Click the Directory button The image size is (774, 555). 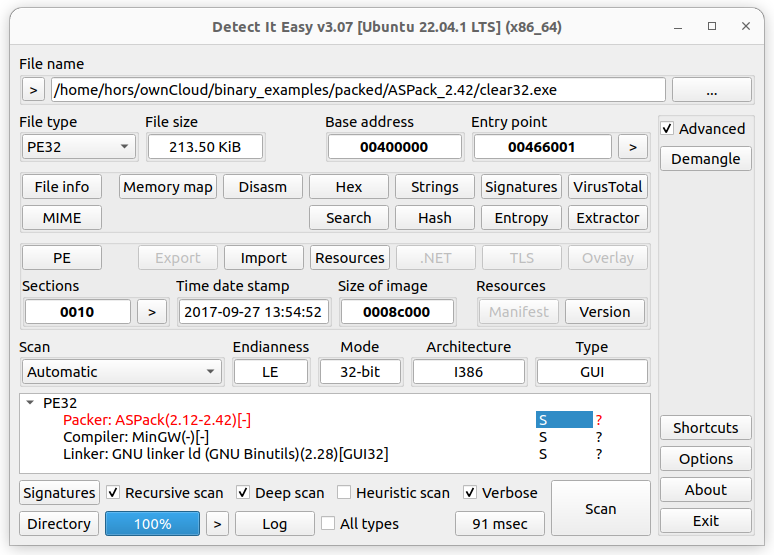coord(59,524)
